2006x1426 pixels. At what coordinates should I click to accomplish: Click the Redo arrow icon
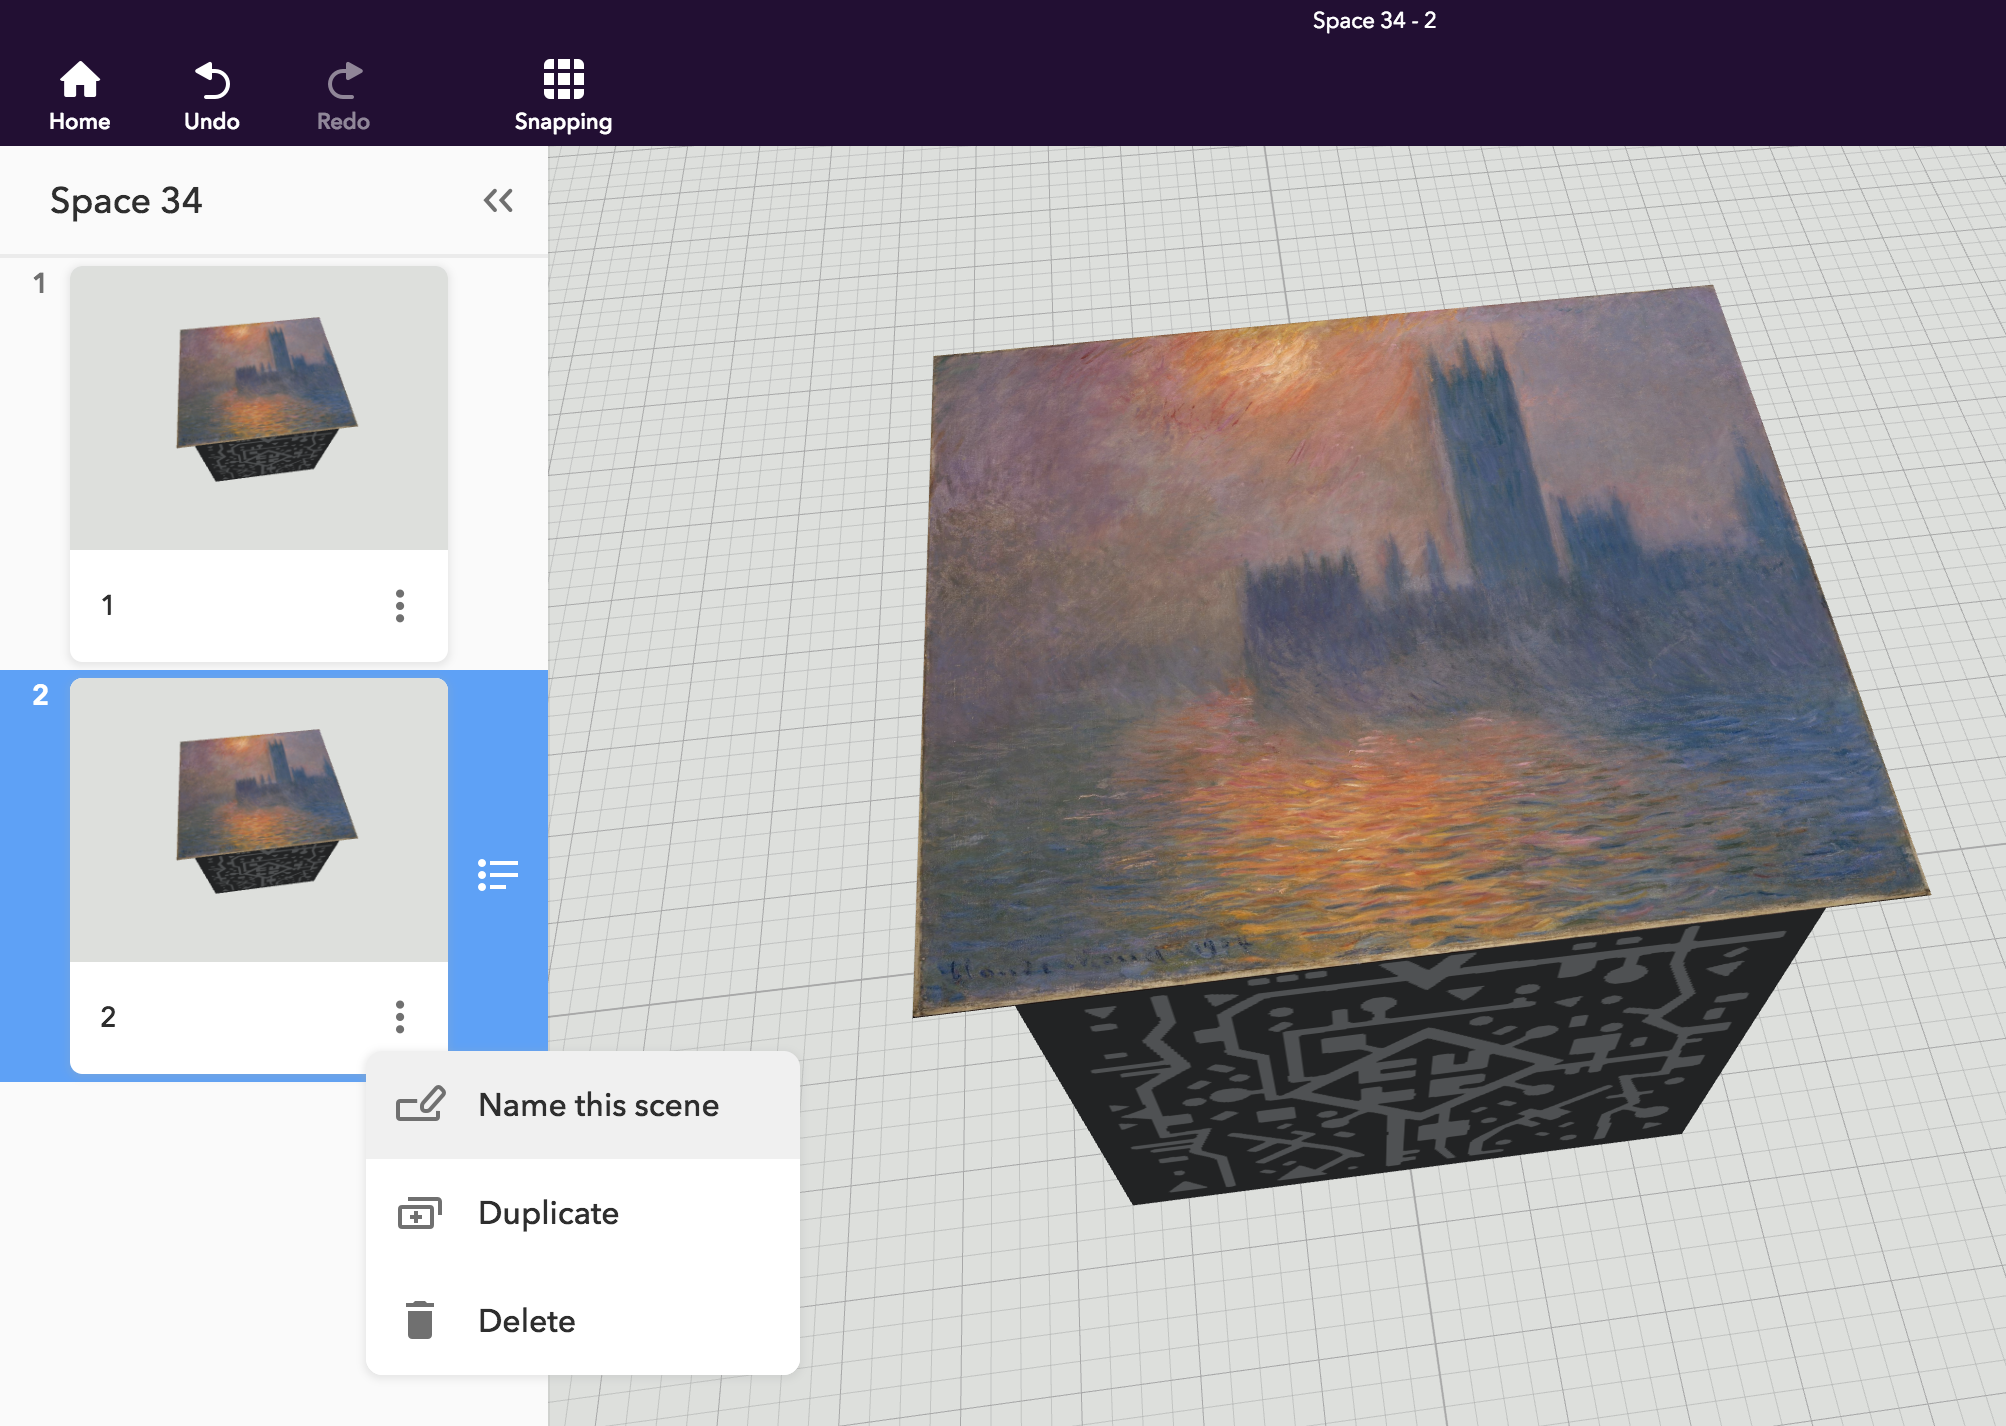tap(345, 81)
